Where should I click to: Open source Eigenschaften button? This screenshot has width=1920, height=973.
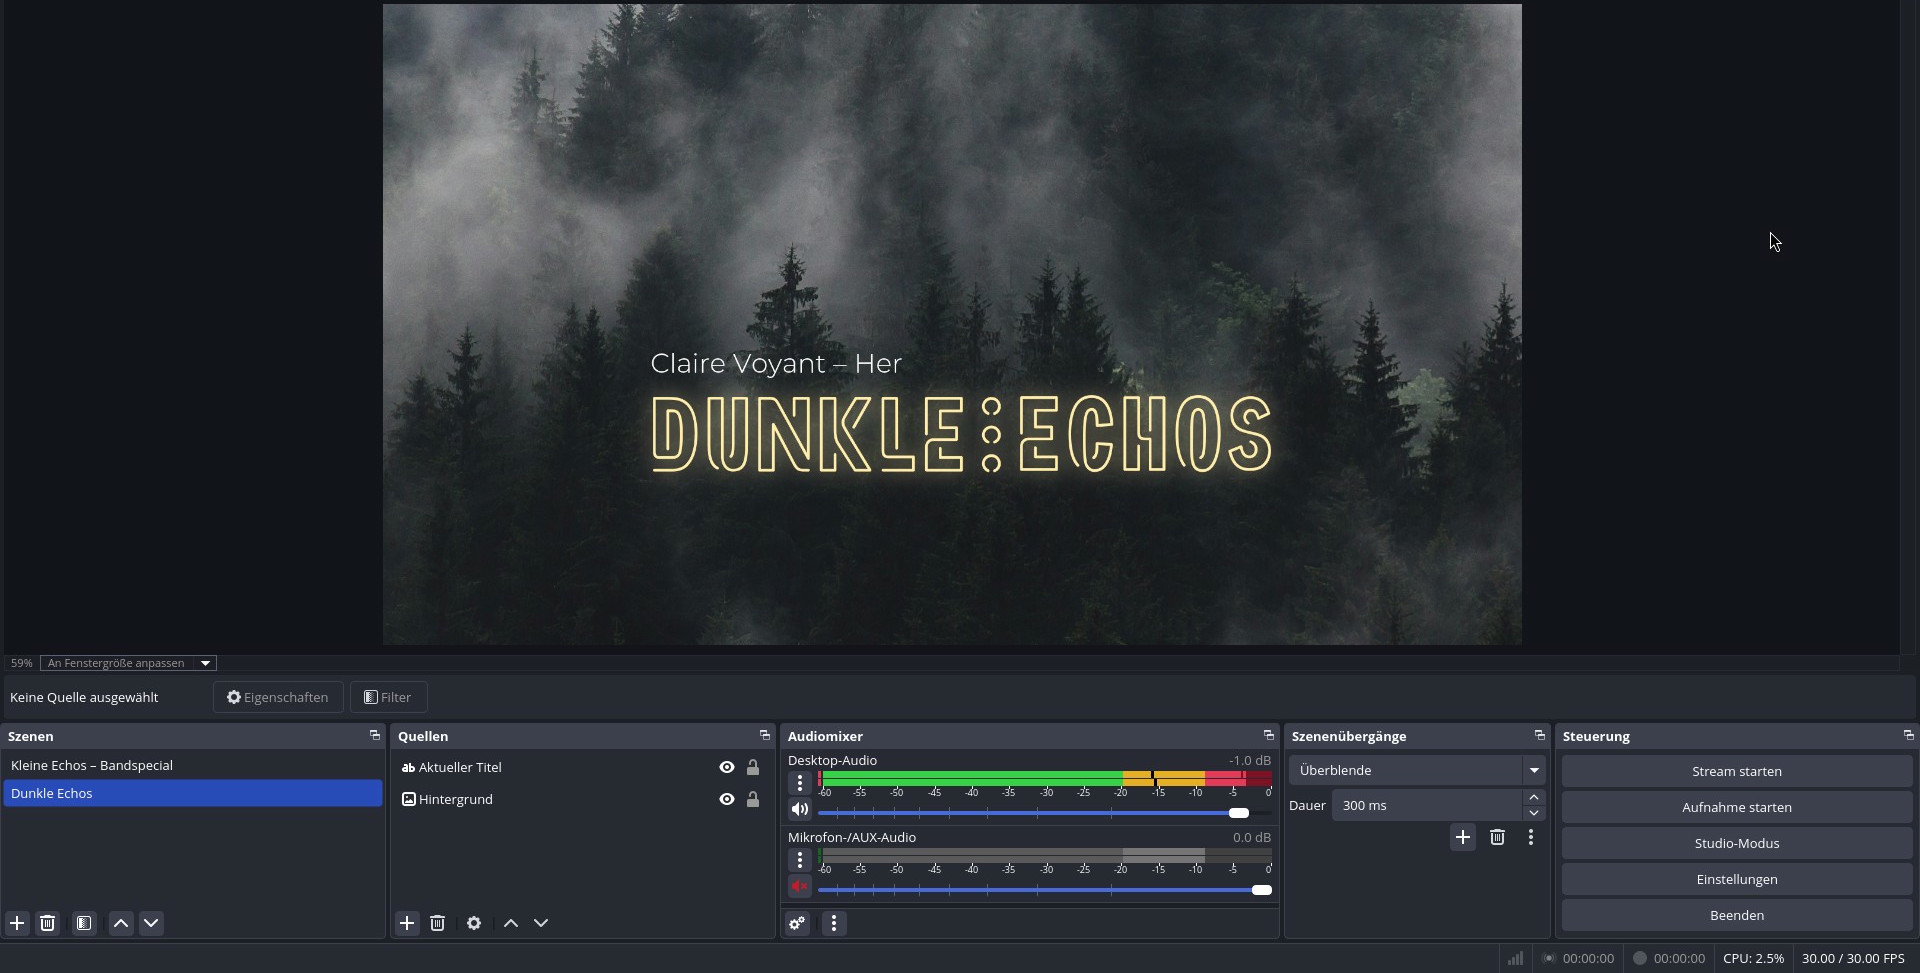click(278, 697)
